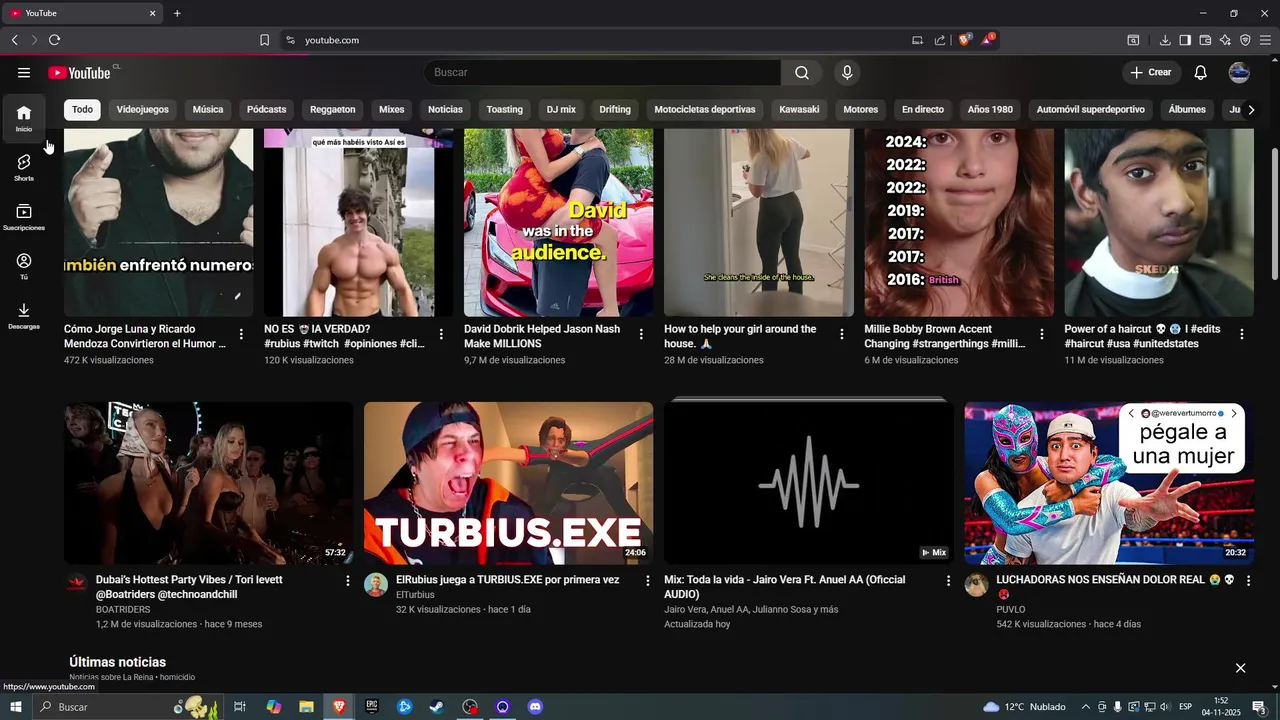Reload the page in the browser
This screenshot has height=720, width=1280.
point(54,40)
